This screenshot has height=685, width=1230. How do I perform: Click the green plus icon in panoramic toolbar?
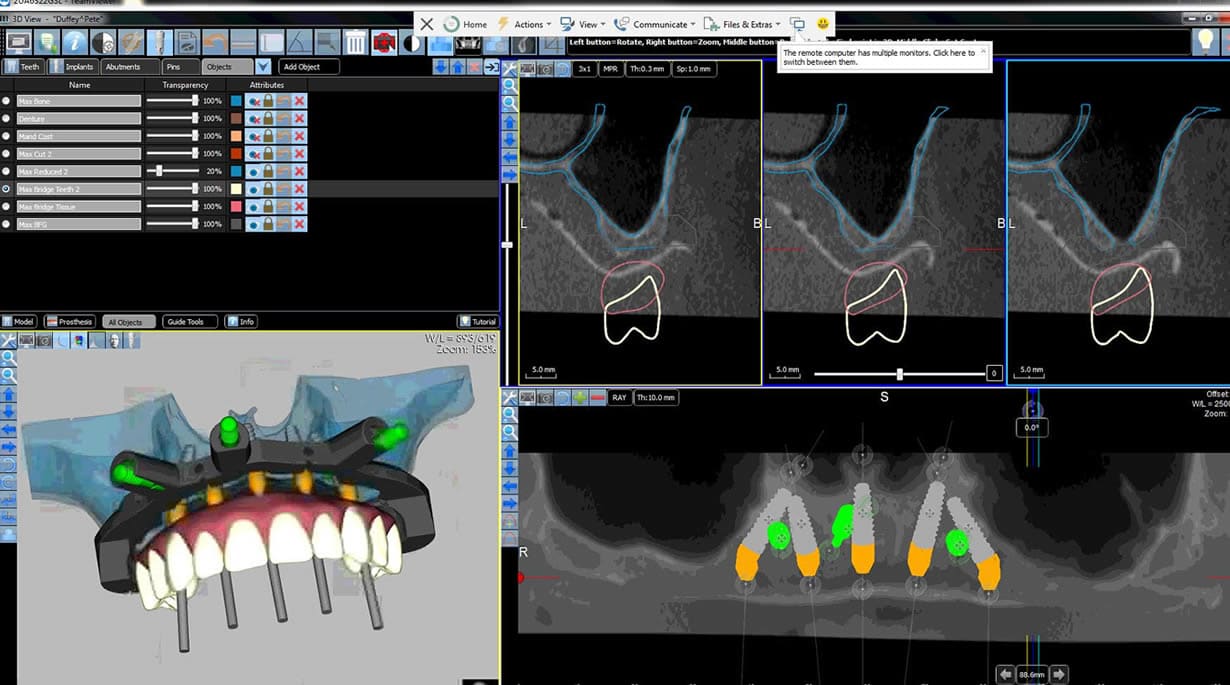pos(579,398)
